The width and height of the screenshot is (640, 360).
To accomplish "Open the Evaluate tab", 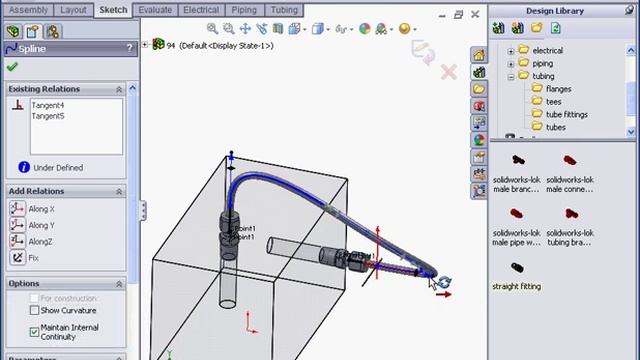I will pyautogui.click(x=155, y=10).
